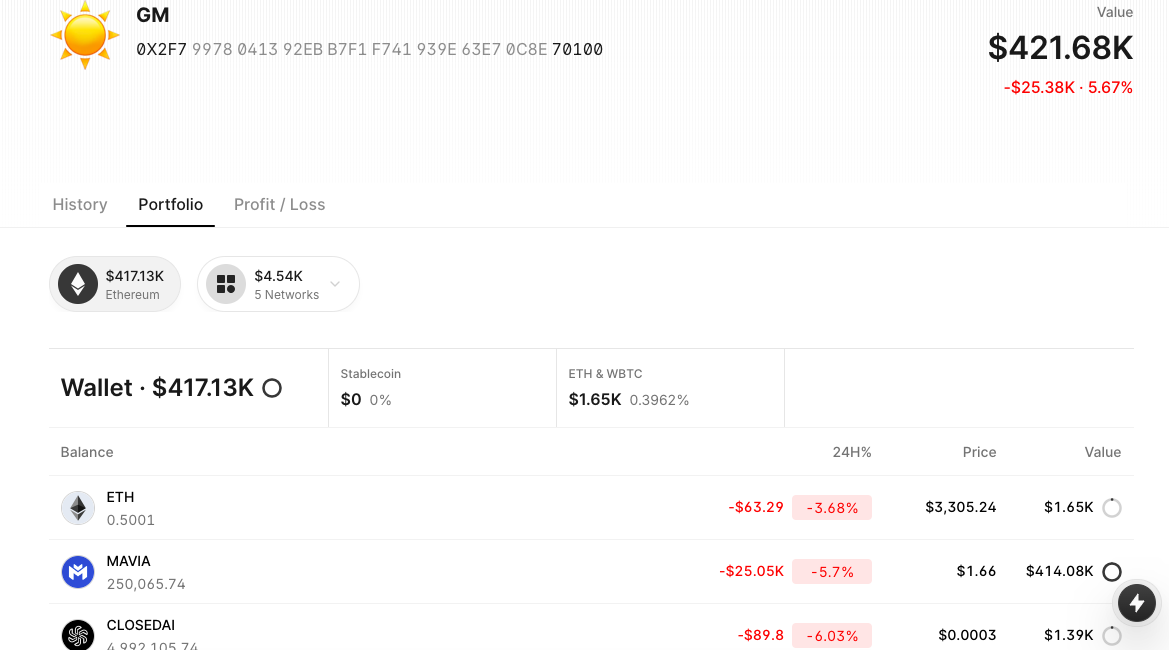Click the Ethereum network logo icon
The image size is (1169, 650).
(x=78, y=284)
